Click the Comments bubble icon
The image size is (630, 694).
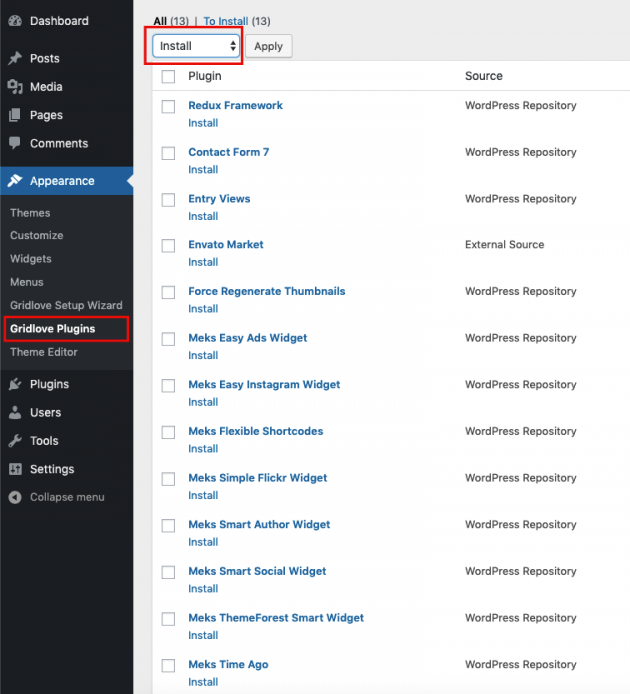pyautogui.click(x=15, y=143)
